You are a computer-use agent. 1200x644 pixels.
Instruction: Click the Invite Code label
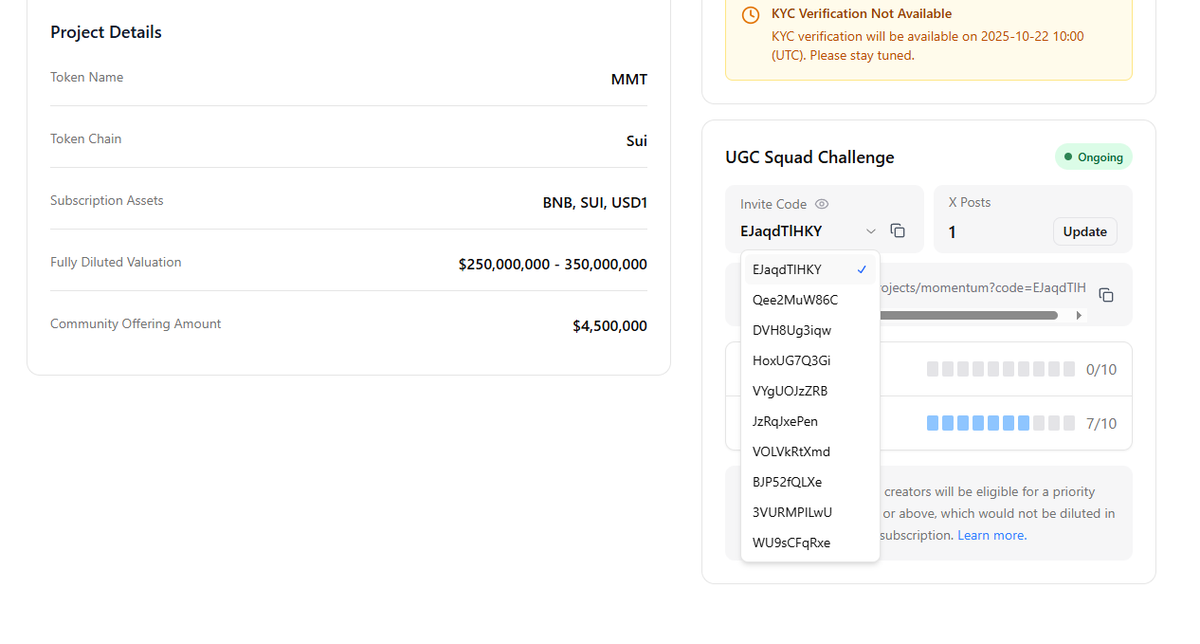coord(773,204)
